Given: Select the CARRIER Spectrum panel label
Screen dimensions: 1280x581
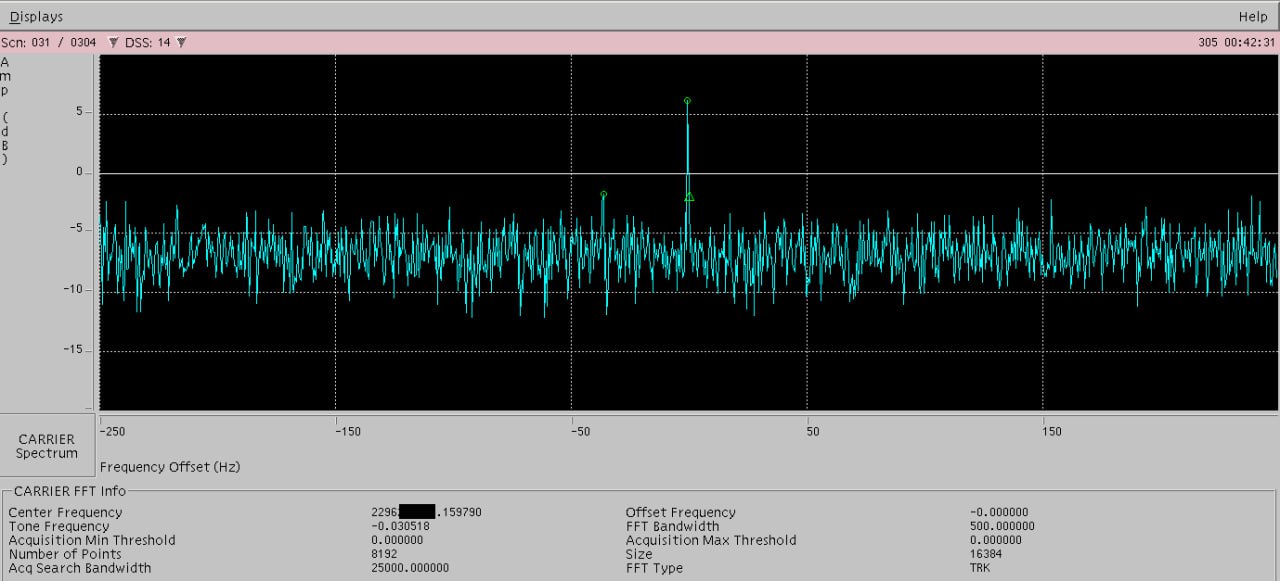Looking at the screenshot, I should coord(46,446).
